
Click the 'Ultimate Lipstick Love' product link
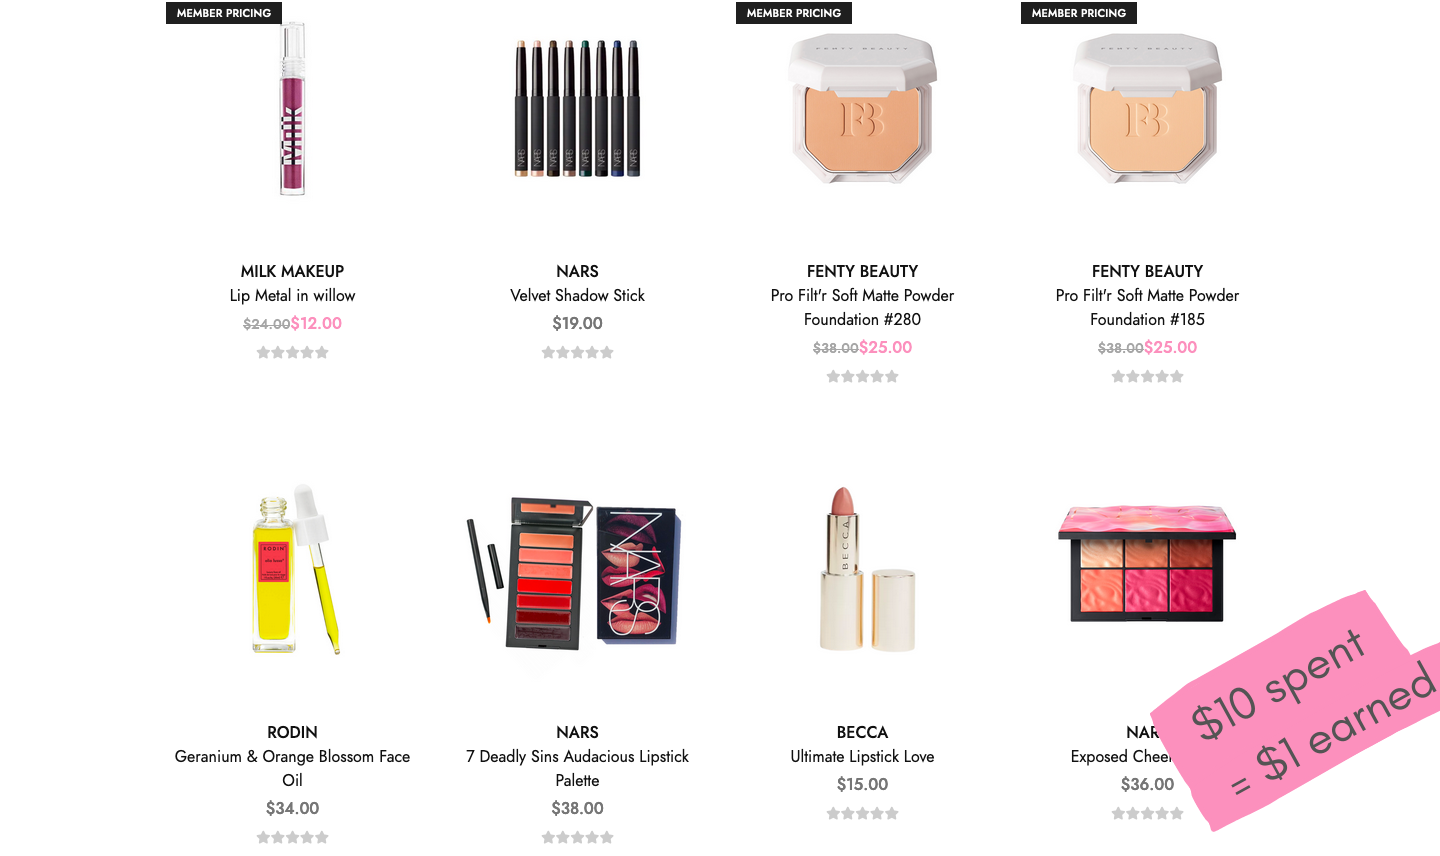point(862,756)
